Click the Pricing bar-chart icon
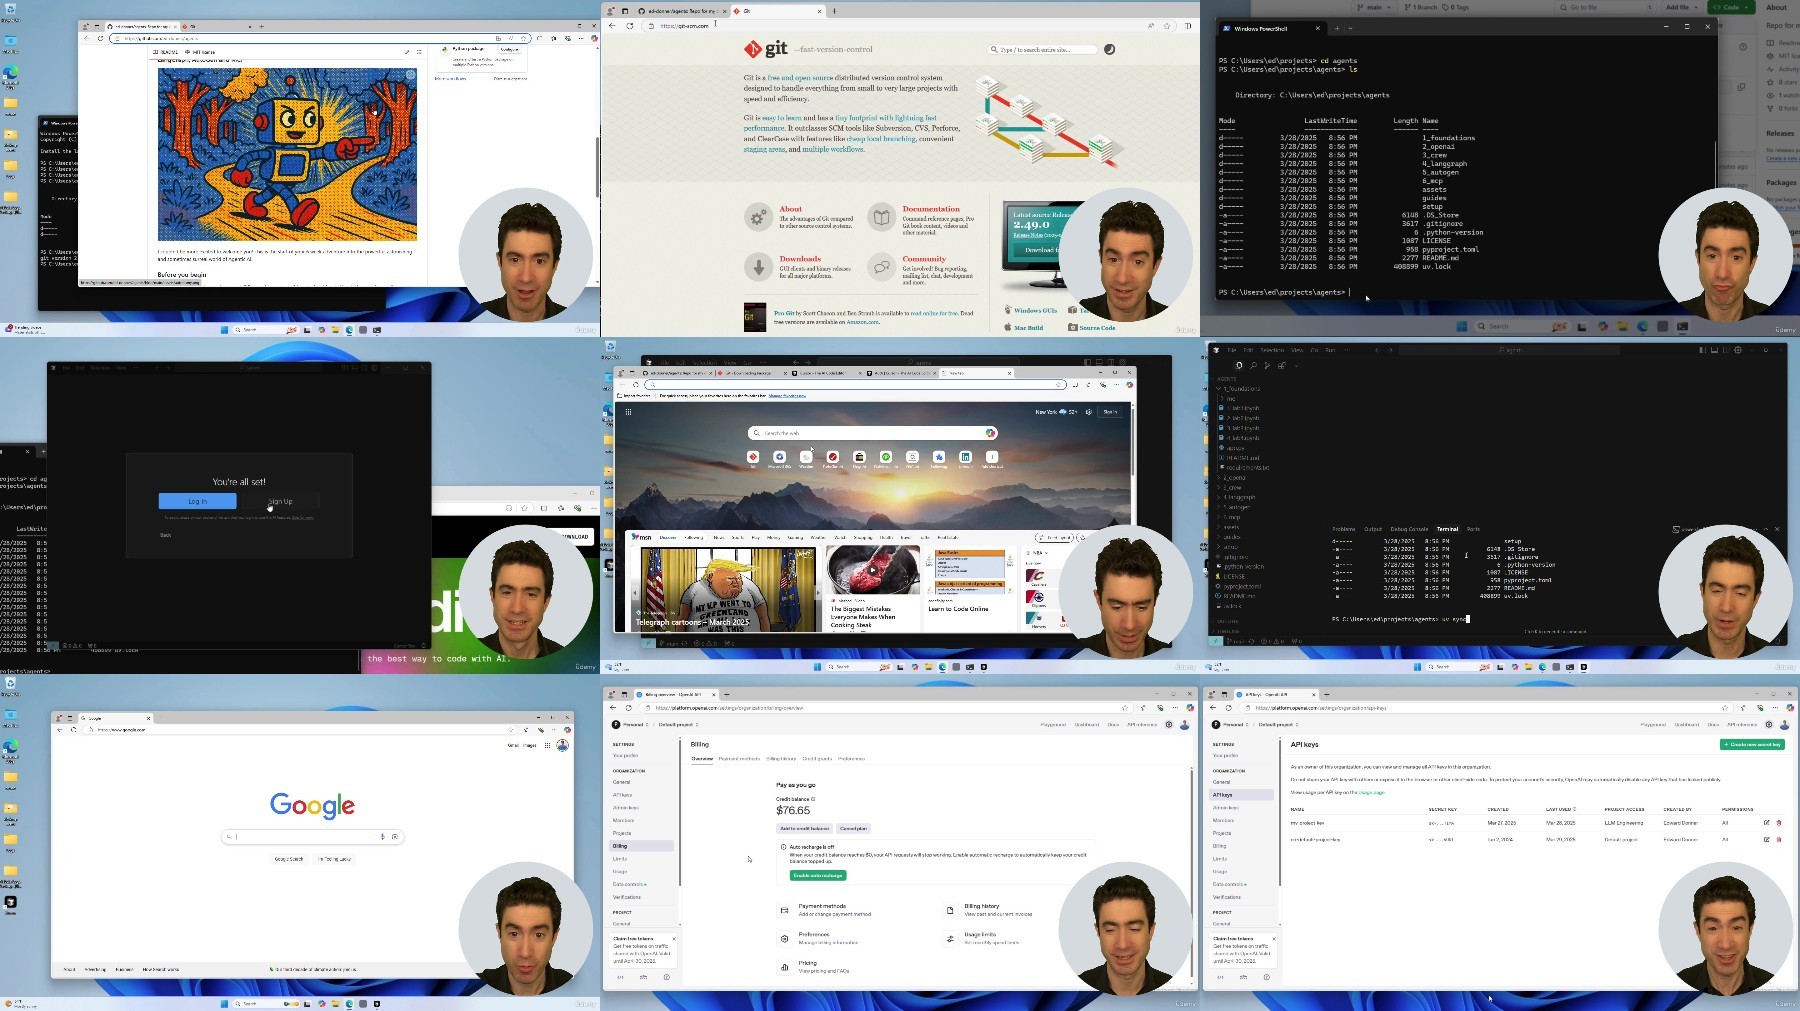1800x1011 pixels. [784, 967]
